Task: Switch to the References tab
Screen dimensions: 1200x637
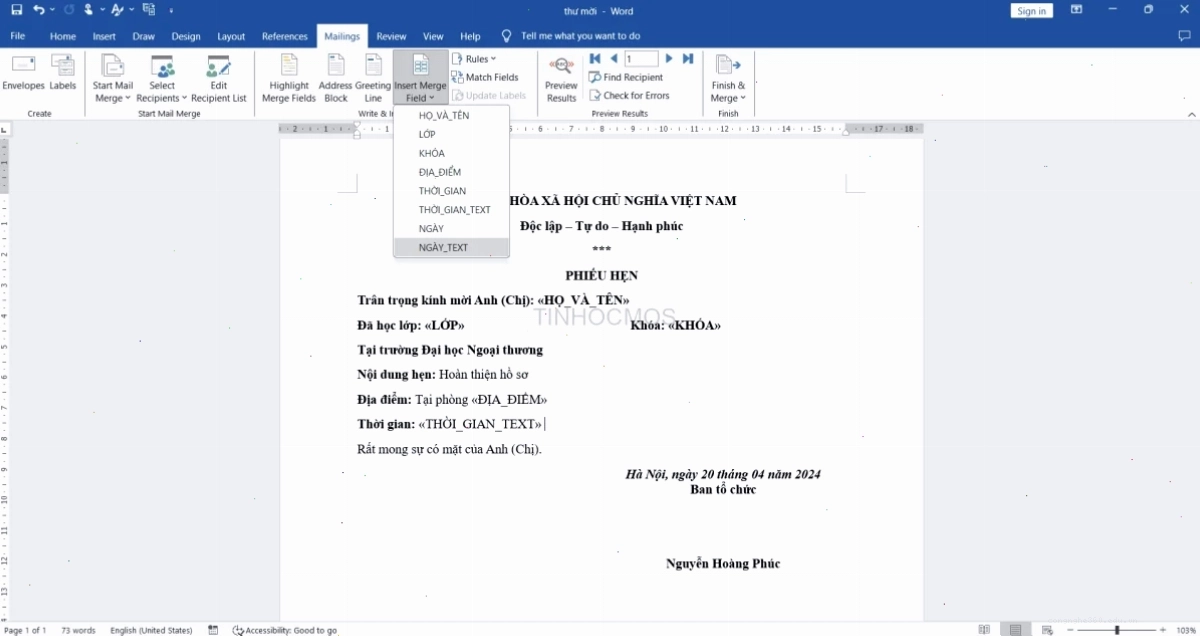Action: tap(285, 36)
